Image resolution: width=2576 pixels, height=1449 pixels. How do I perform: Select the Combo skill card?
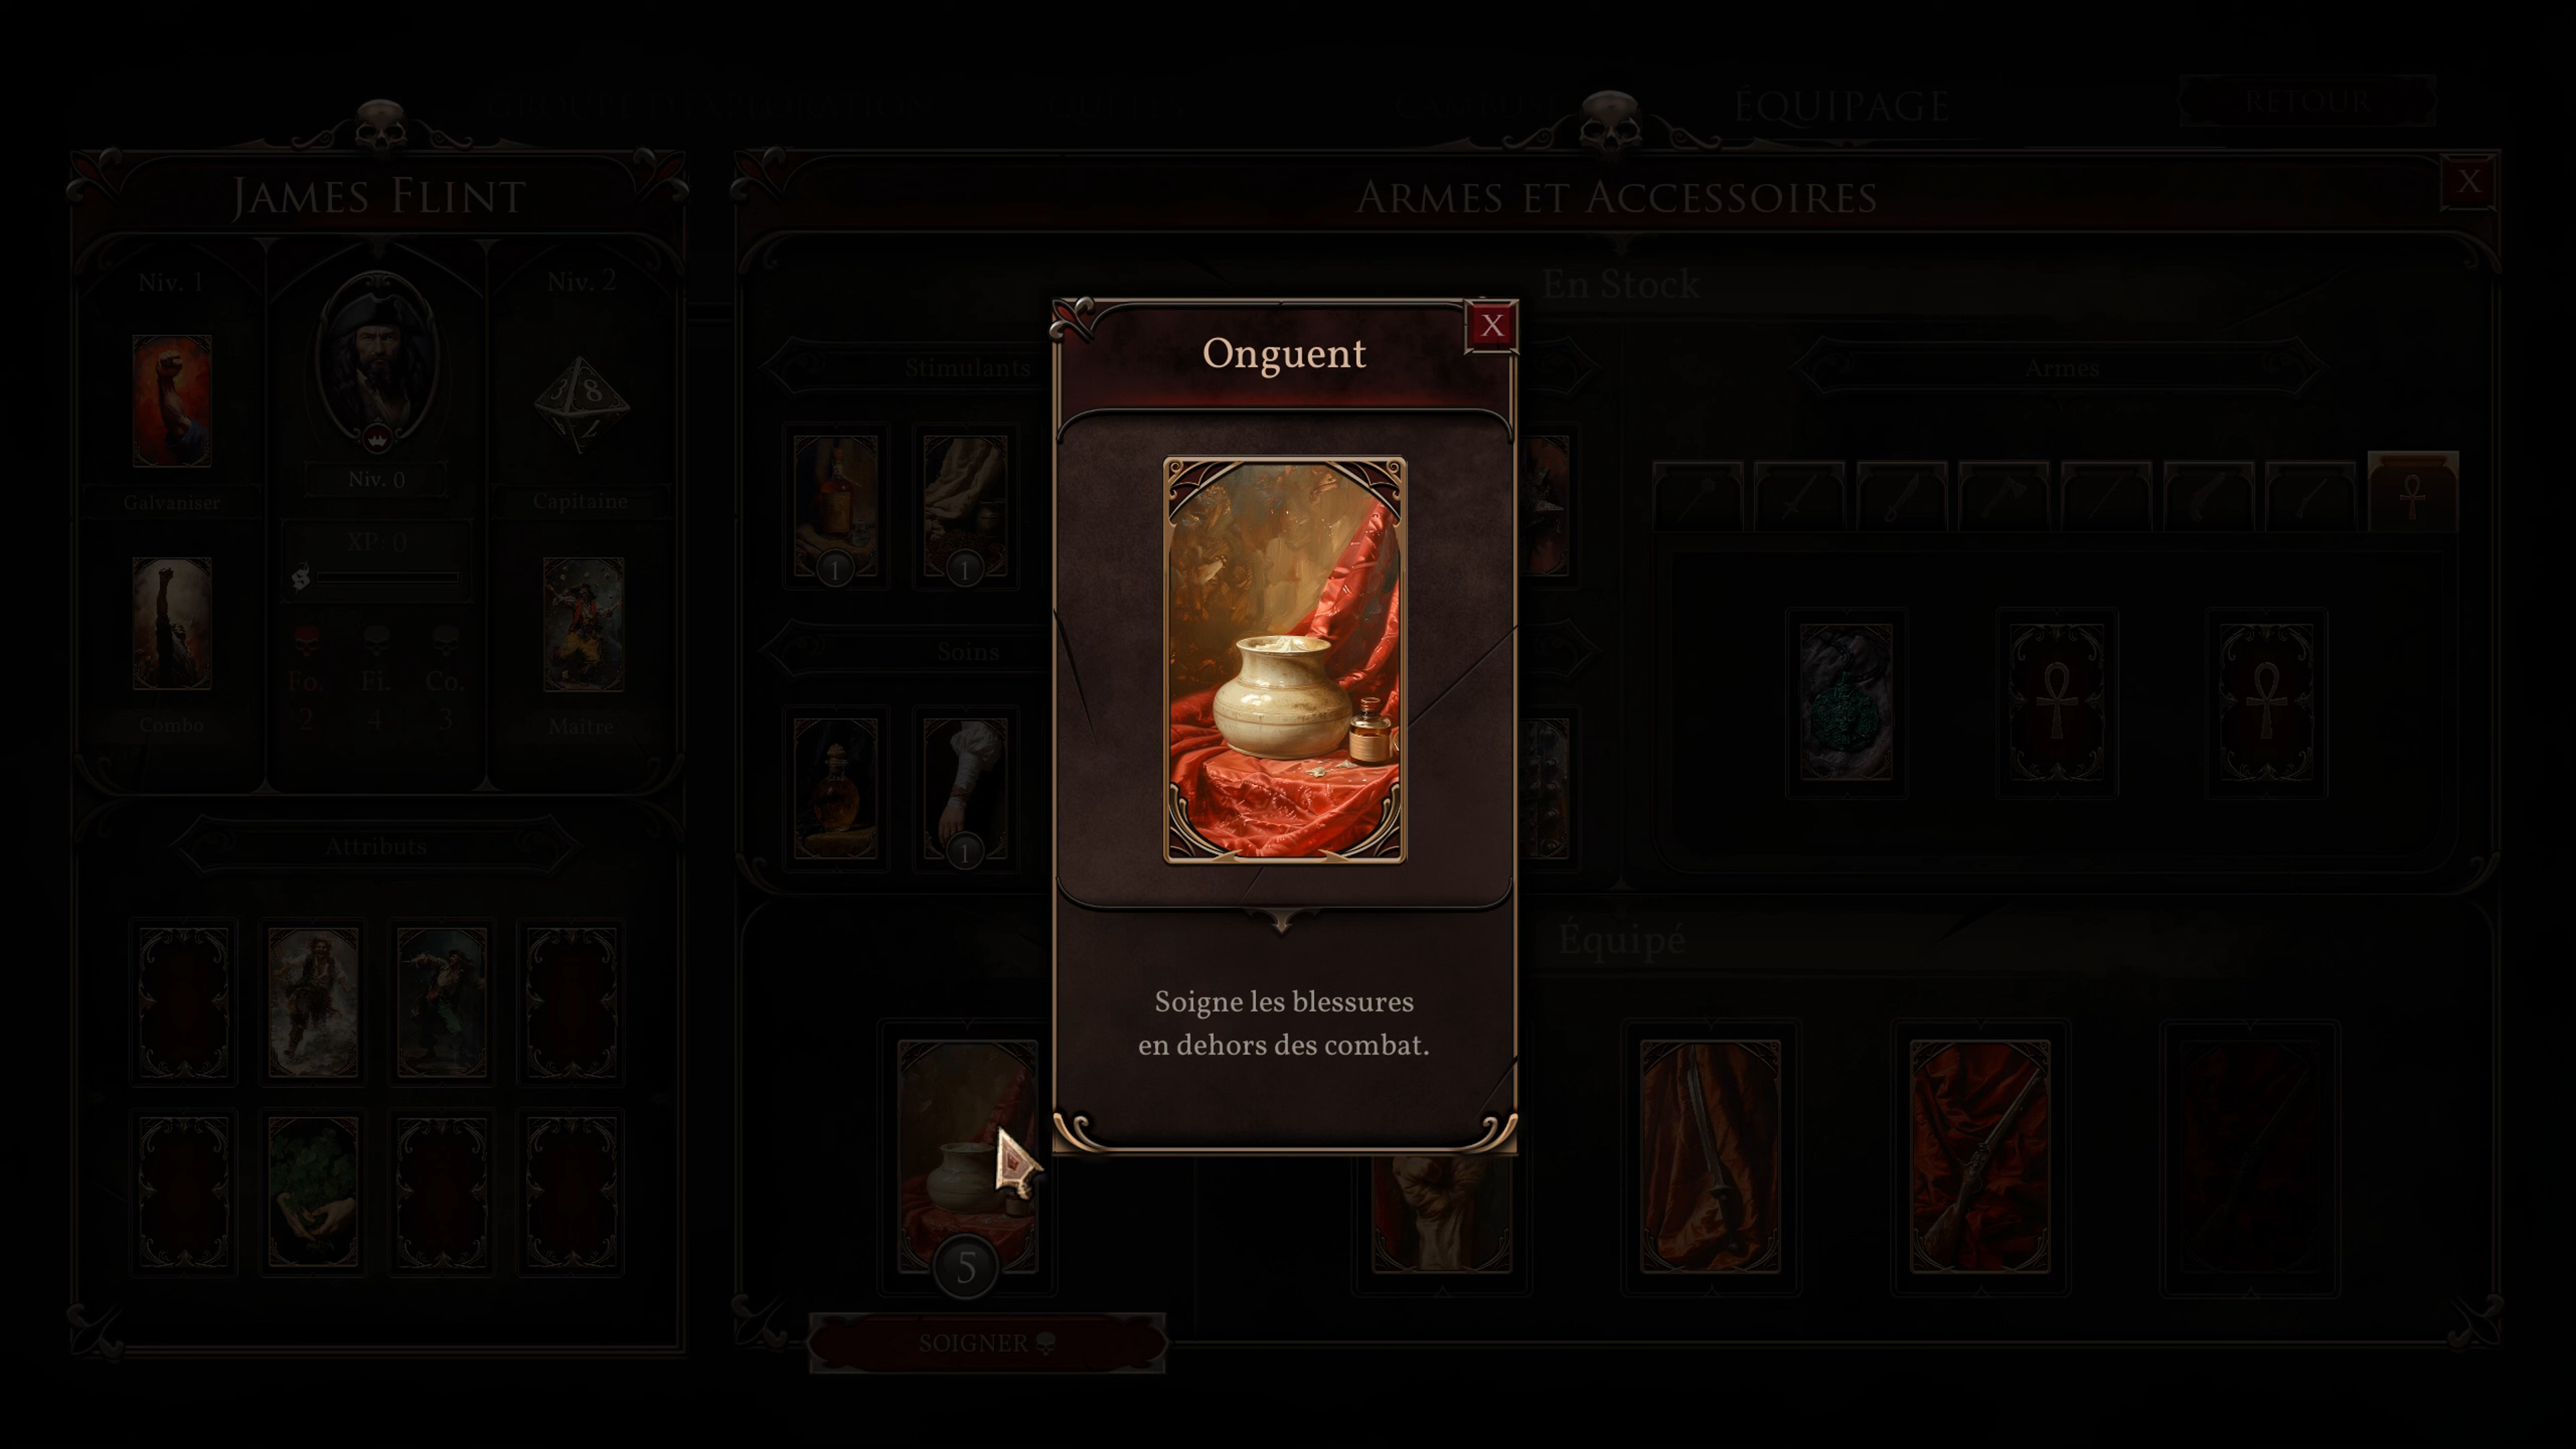pos(172,623)
